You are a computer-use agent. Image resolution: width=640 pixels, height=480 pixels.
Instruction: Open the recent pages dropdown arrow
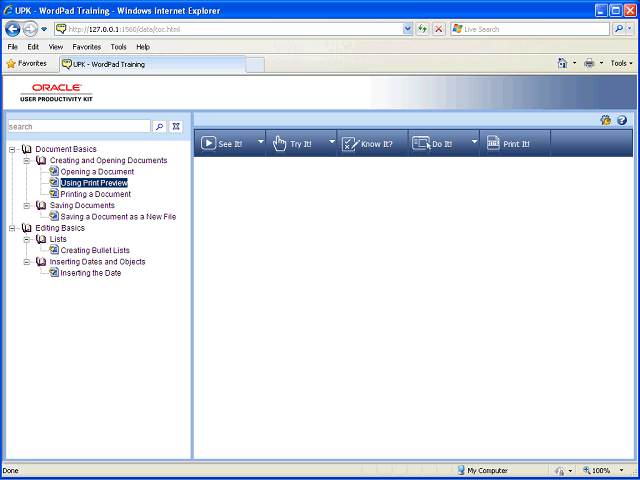44,29
